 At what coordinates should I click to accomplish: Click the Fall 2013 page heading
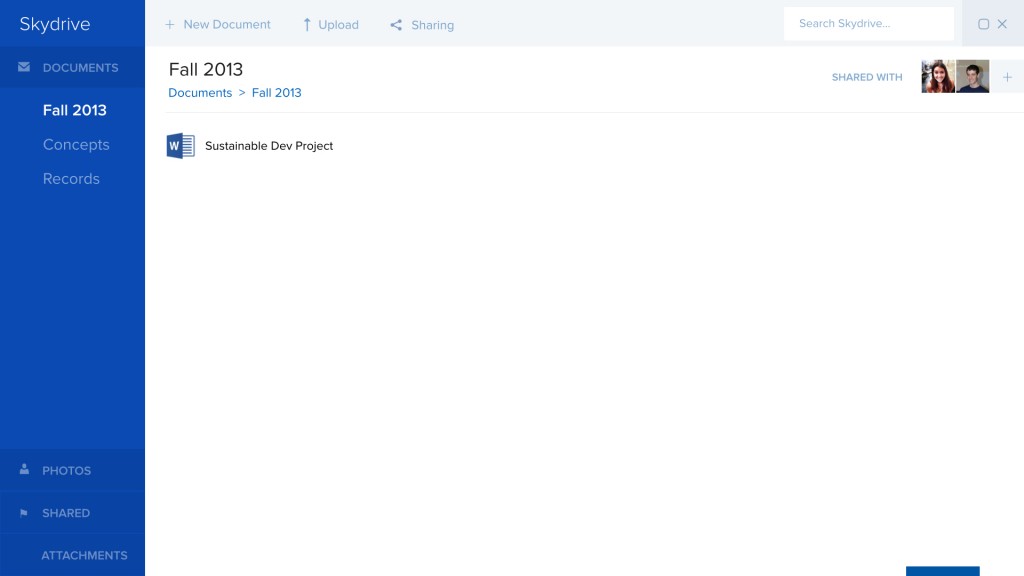click(206, 69)
